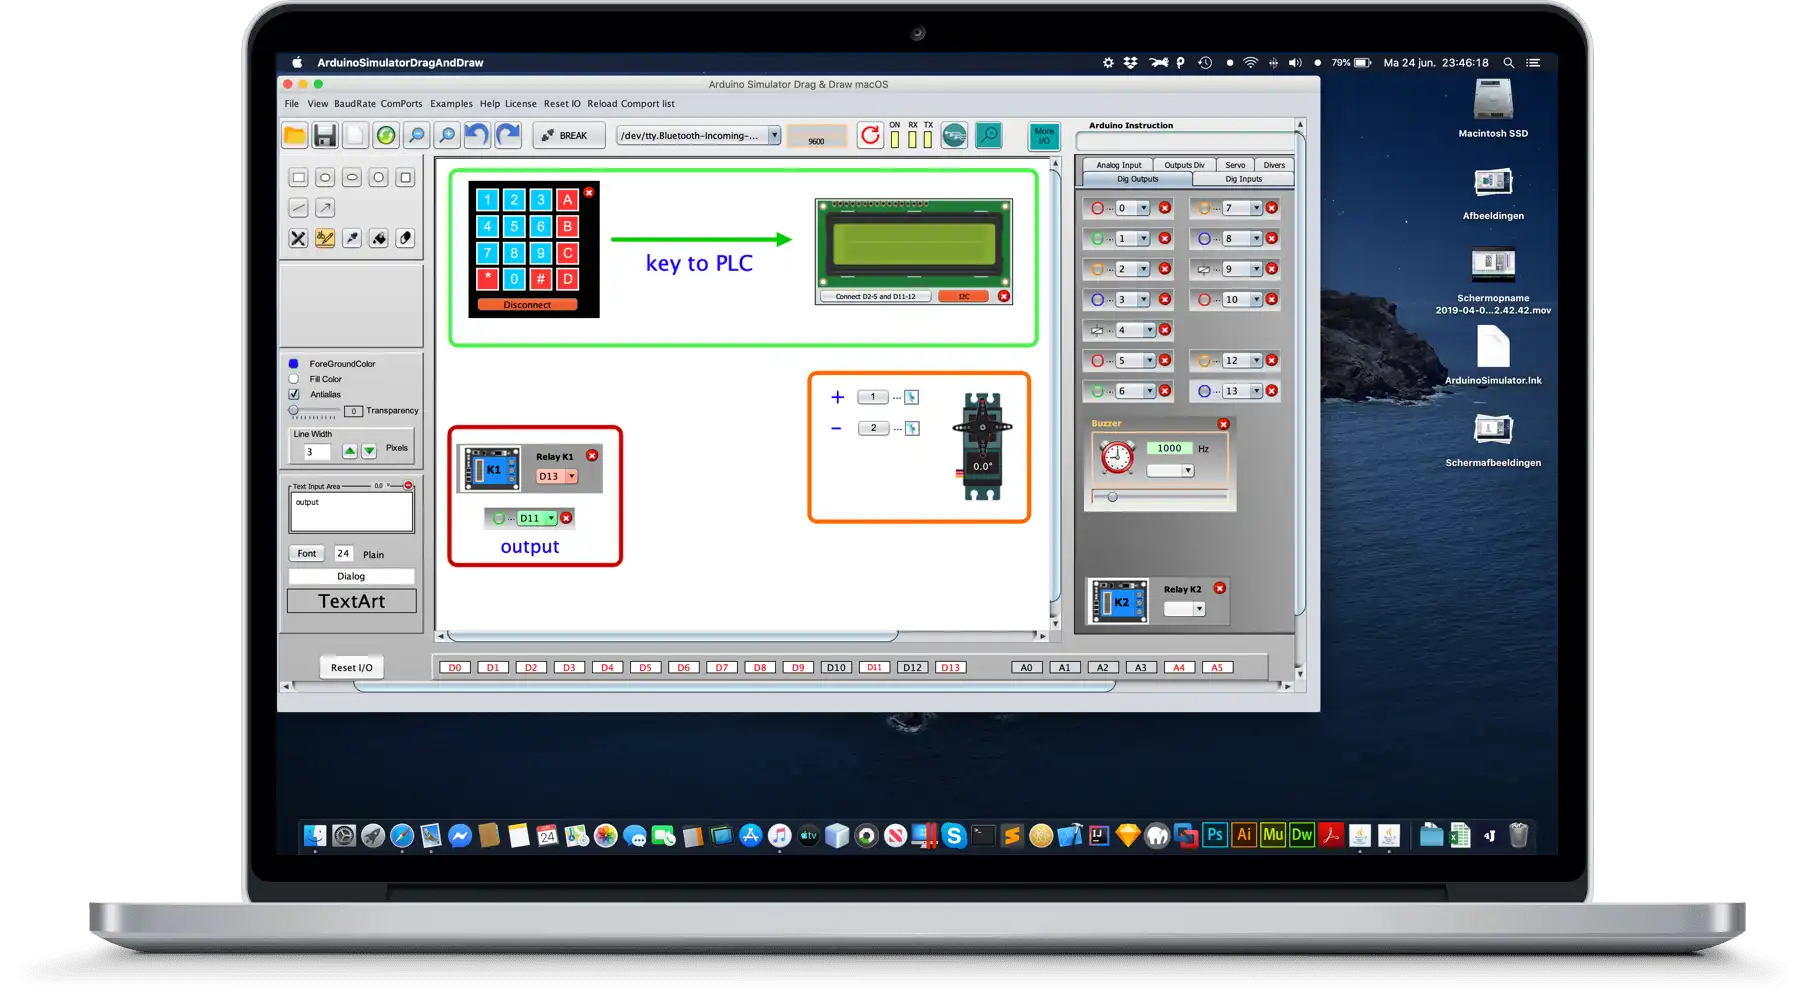Open the pin dropdown for output 13
1807x993 pixels.
(1242, 391)
